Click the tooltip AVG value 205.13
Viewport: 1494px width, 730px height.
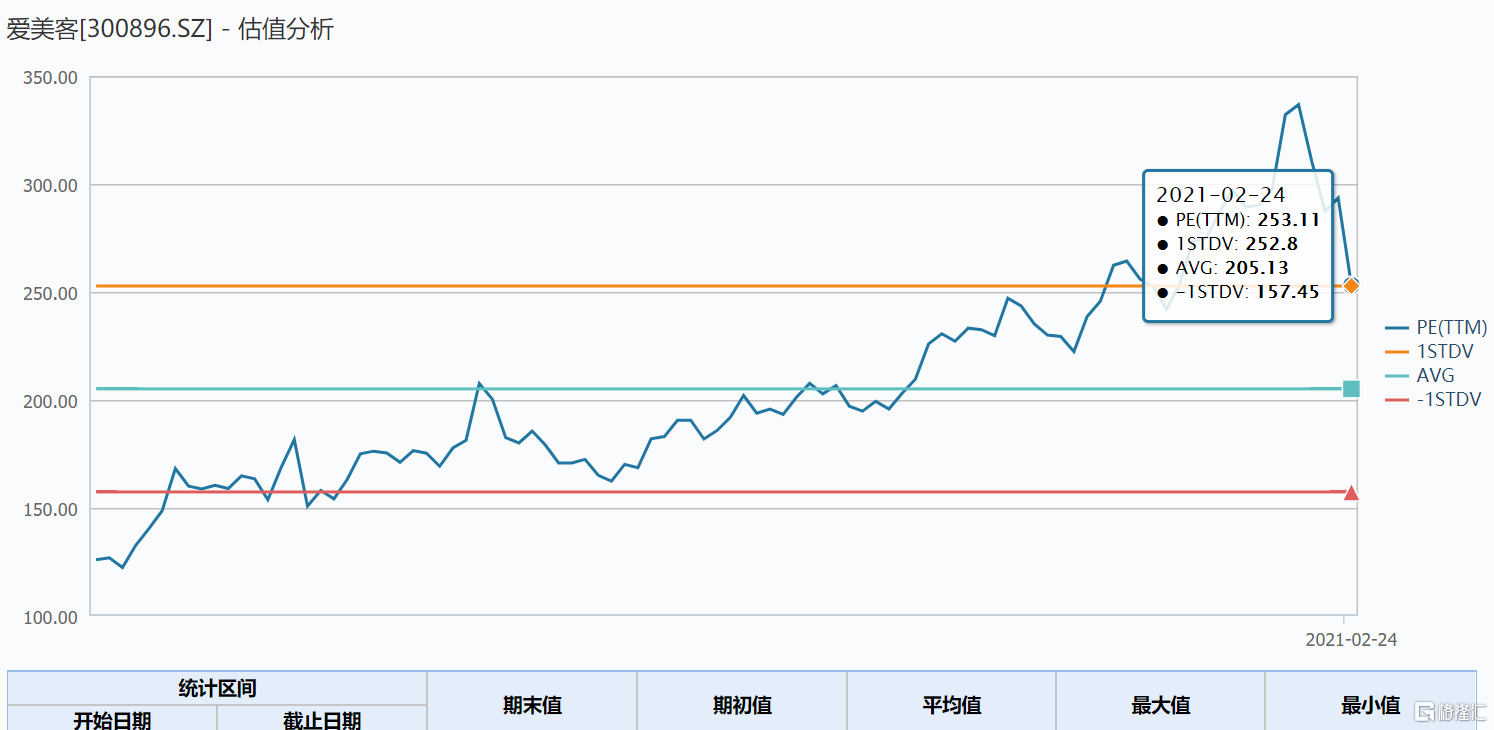1256,268
